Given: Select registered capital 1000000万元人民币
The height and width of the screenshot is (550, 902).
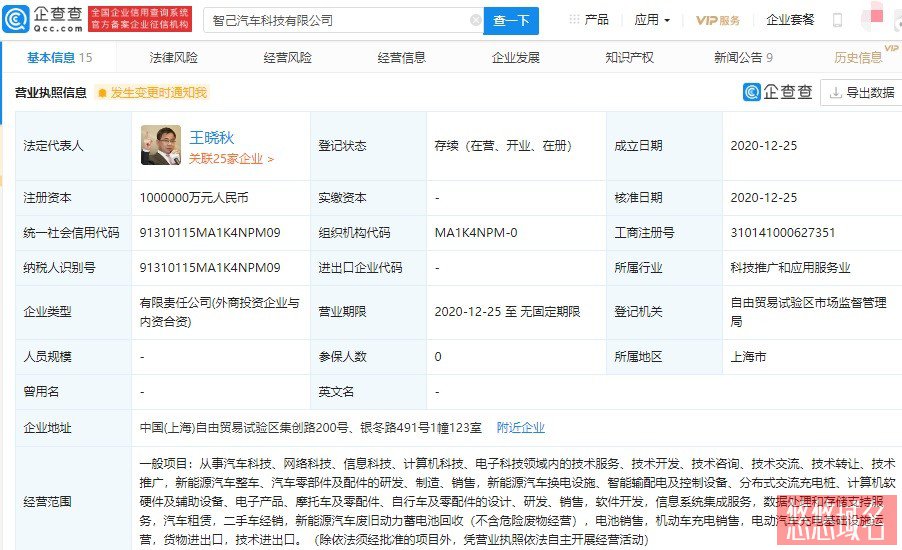Looking at the screenshot, I should point(194,197).
